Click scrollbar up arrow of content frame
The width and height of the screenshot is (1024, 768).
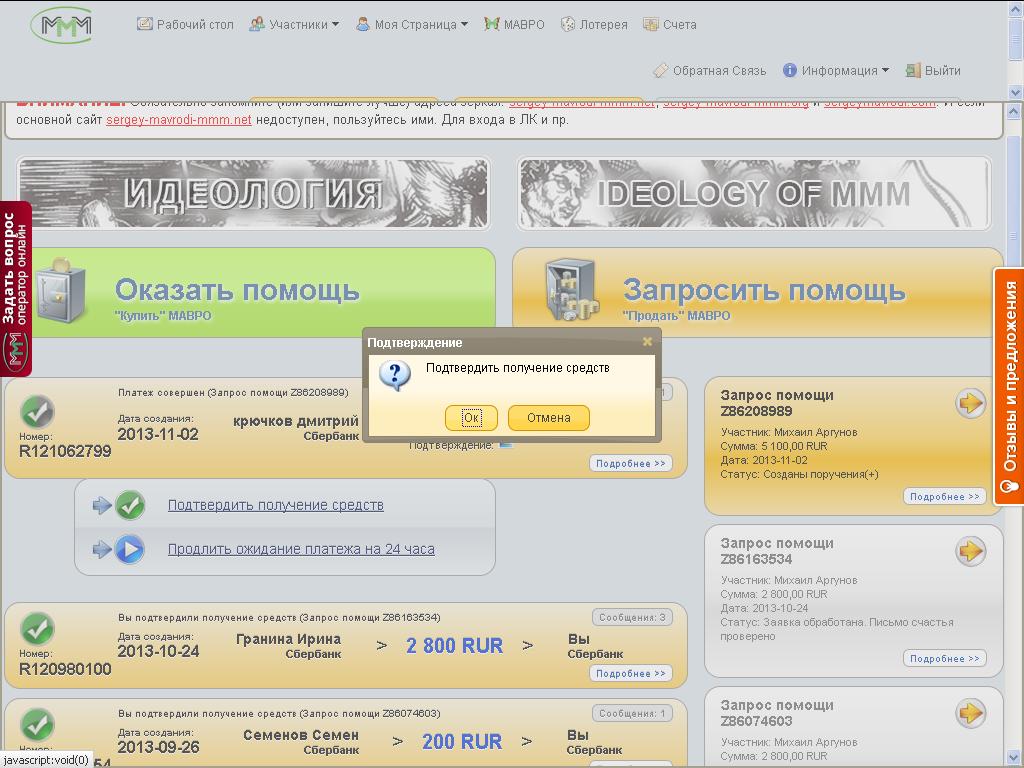(x=1014, y=112)
